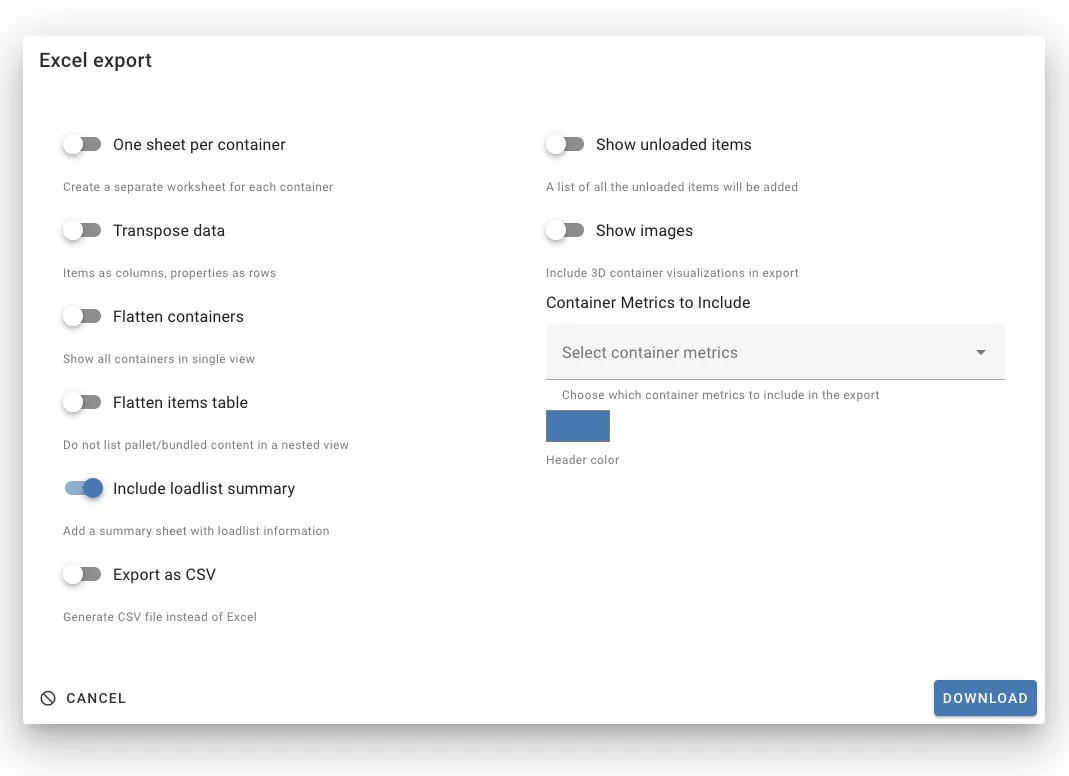
Task: Disable Include loadlist summary
Action: tap(82, 488)
